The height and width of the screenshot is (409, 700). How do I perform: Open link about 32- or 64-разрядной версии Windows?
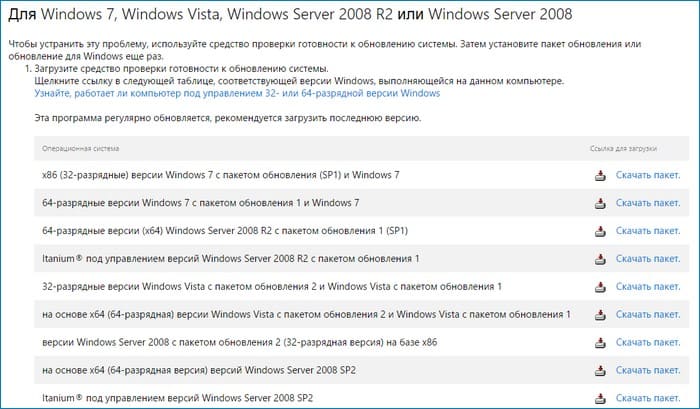(237, 93)
